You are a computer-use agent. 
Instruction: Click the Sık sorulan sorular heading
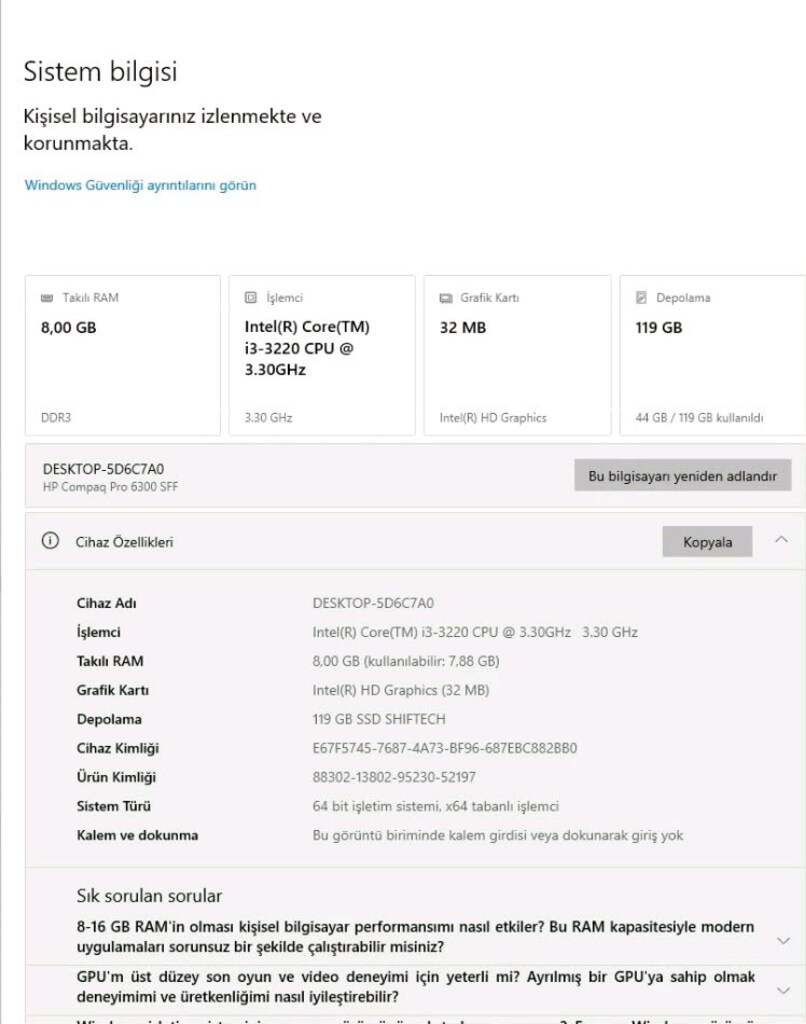149,895
